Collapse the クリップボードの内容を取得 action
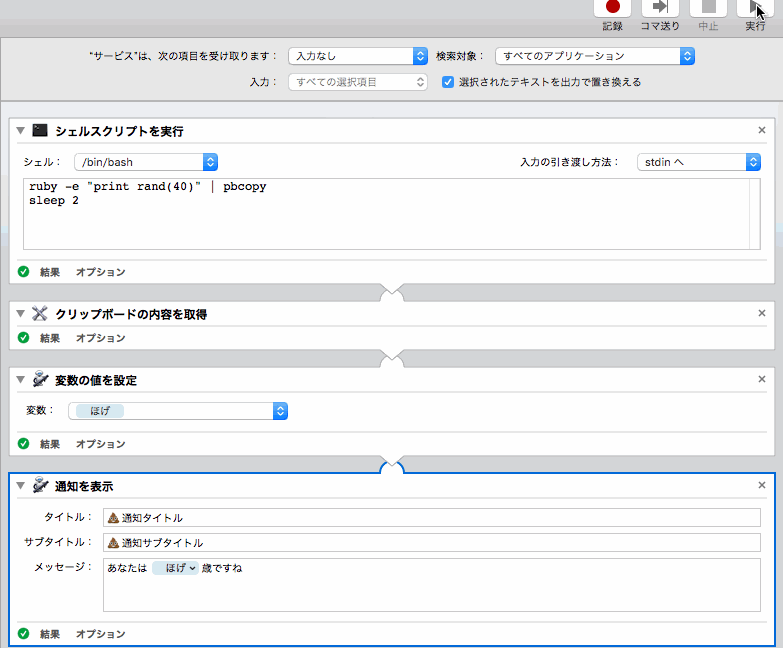The image size is (783, 648). click(x=20, y=314)
